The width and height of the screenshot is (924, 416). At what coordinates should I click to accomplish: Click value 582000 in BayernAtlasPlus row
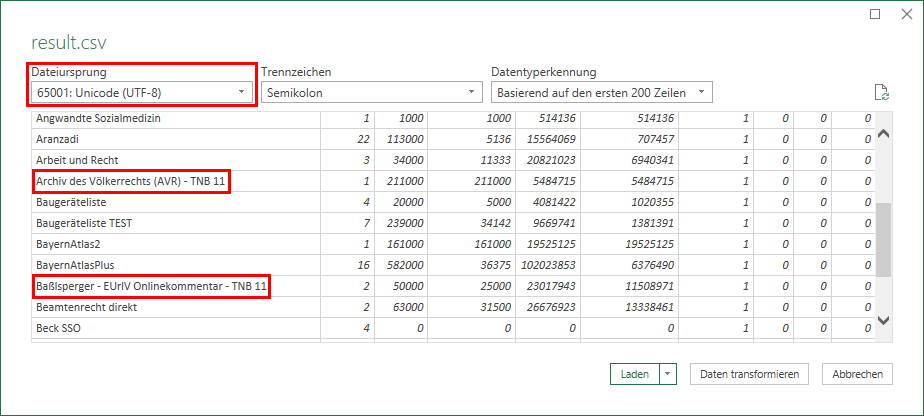point(405,265)
